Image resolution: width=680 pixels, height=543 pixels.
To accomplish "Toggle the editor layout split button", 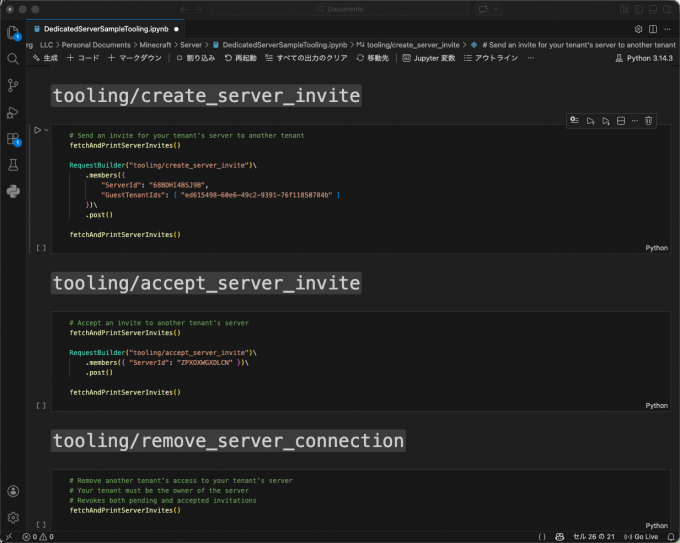I will point(653,29).
